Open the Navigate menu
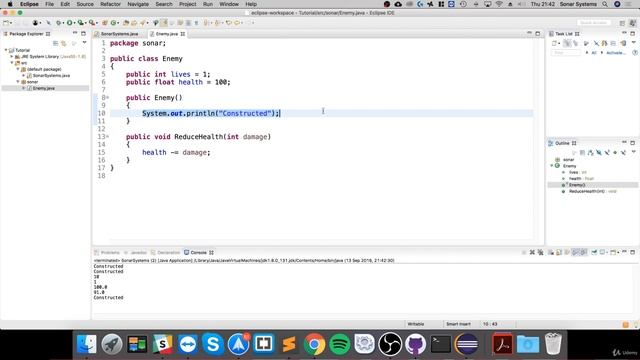Viewport: 640px width, 360px height. [138, 4]
